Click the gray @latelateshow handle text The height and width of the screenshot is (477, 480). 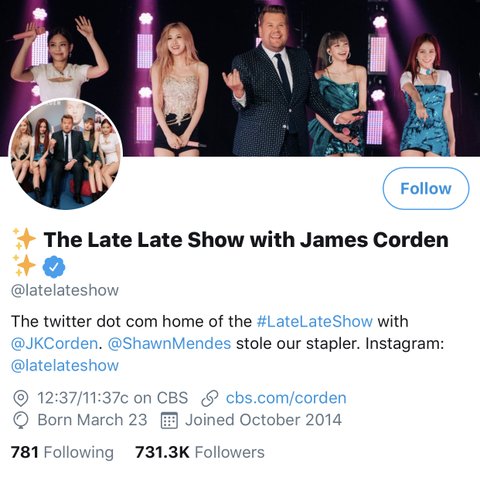(x=65, y=290)
